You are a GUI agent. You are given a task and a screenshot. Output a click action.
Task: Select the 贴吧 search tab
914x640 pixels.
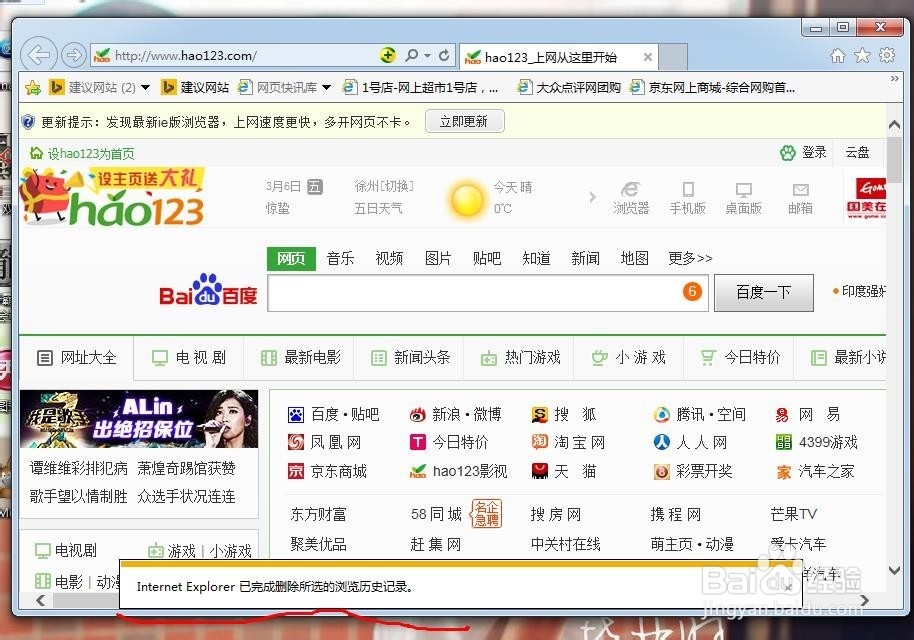[487, 258]
